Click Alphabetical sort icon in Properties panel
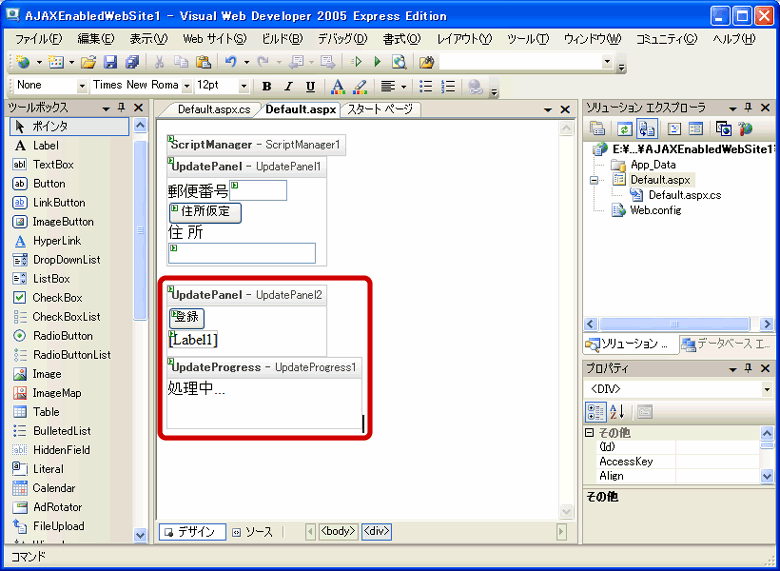The width and height of the screenshot is (780, 571). pos(617,412)
